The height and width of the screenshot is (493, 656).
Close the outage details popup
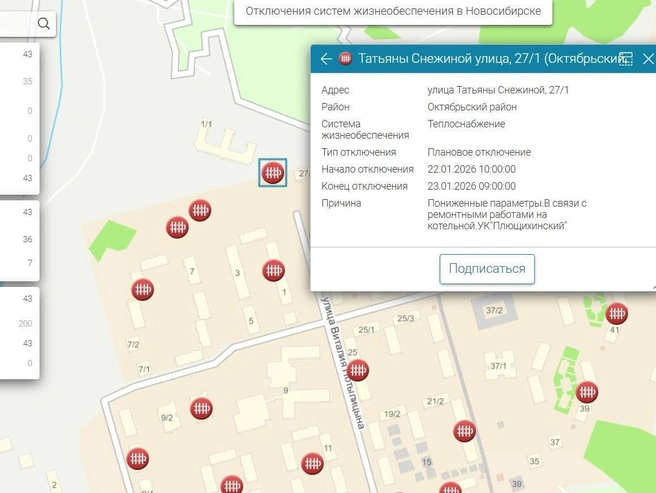point(648,59)
